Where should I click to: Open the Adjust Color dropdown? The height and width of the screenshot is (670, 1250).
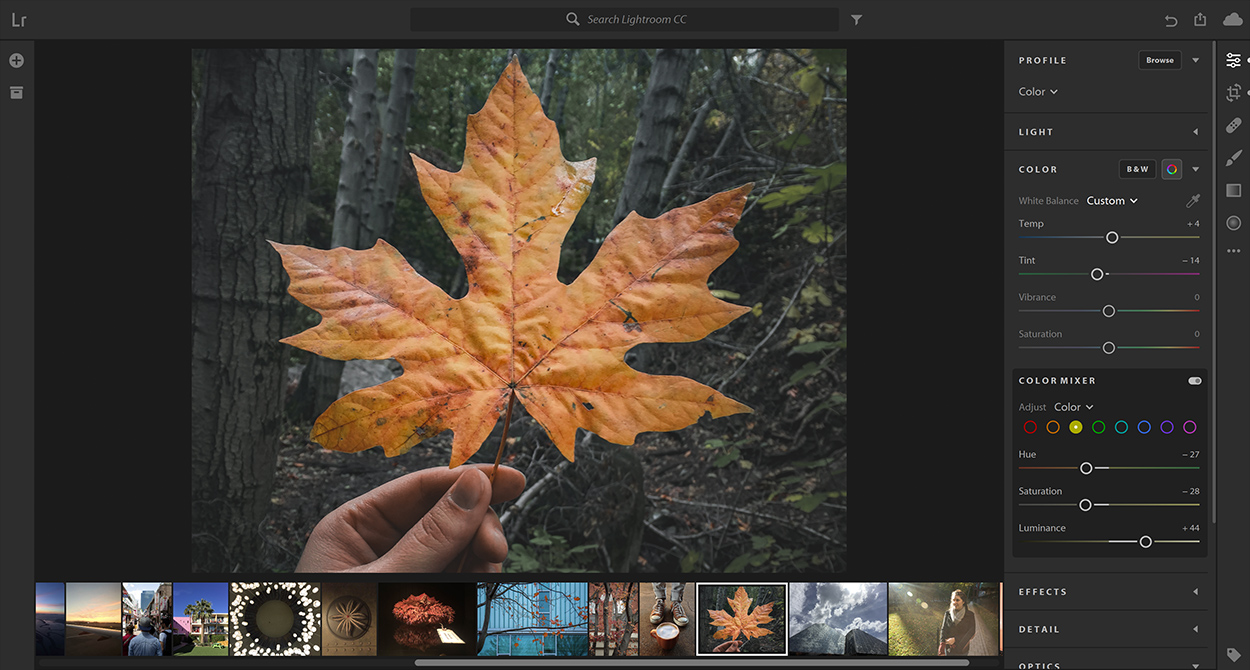pyautogui.click(x=1073, y=407)
